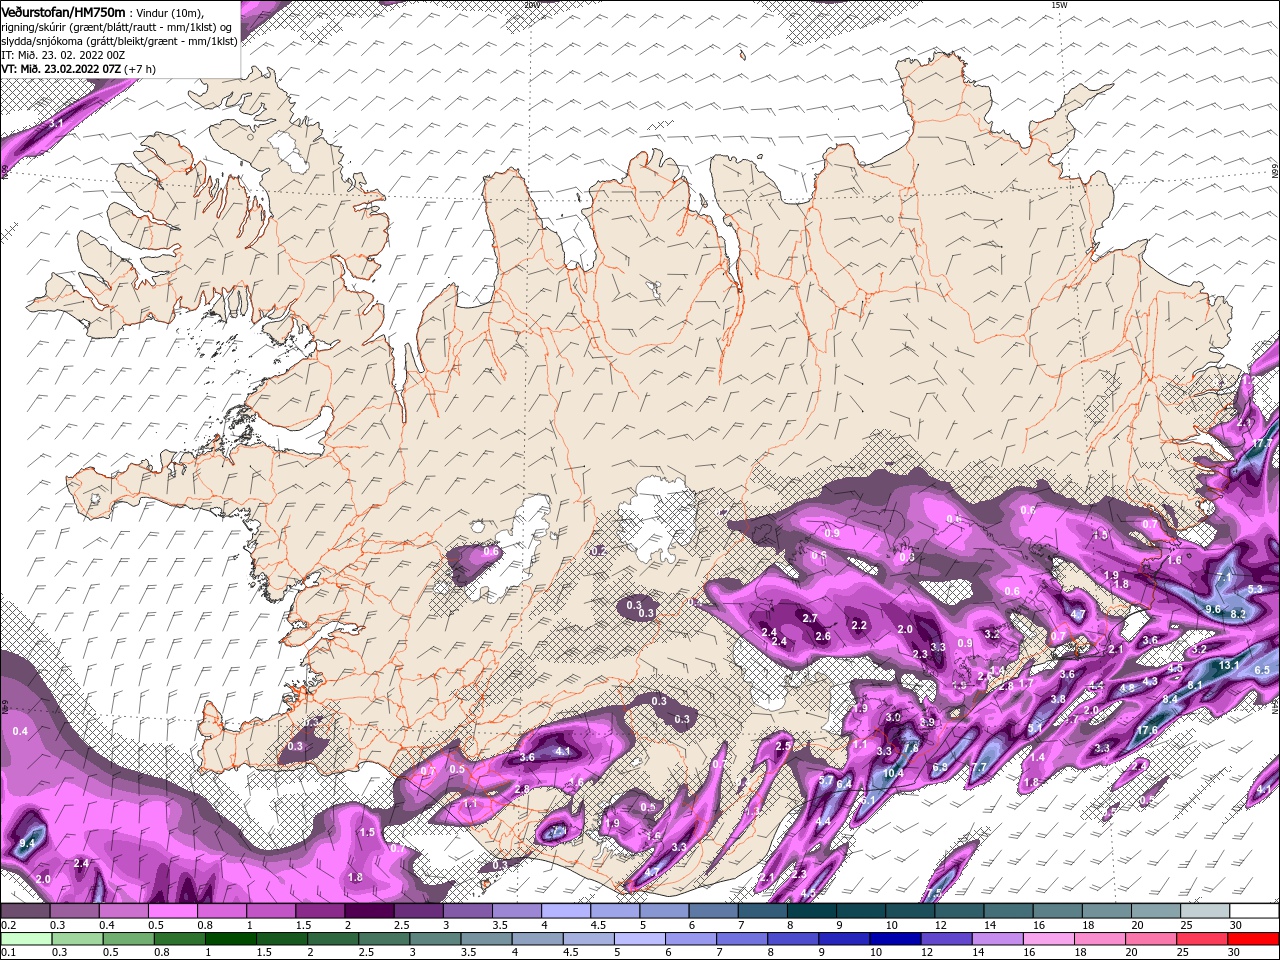Click the 17.7 value at the east edge
Screen dimensions: 1280x960
(1262, 443)
